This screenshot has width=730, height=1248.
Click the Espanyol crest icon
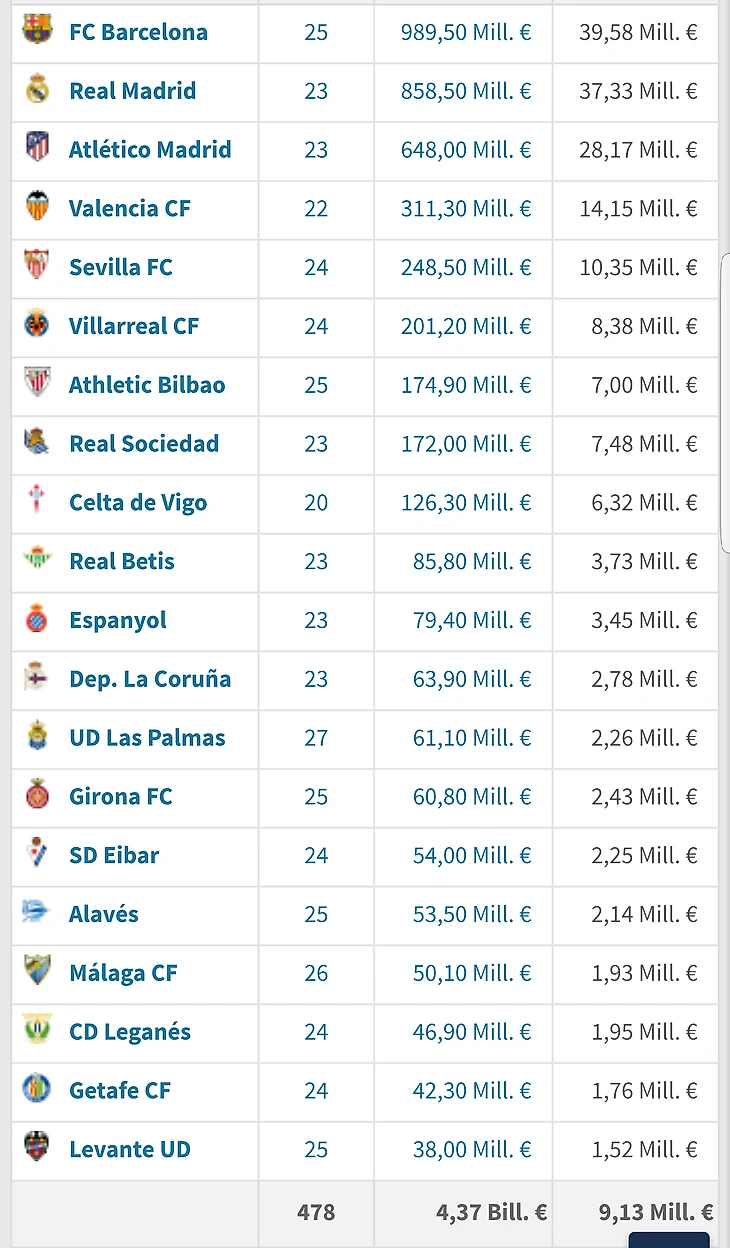(x=37, y=619)
